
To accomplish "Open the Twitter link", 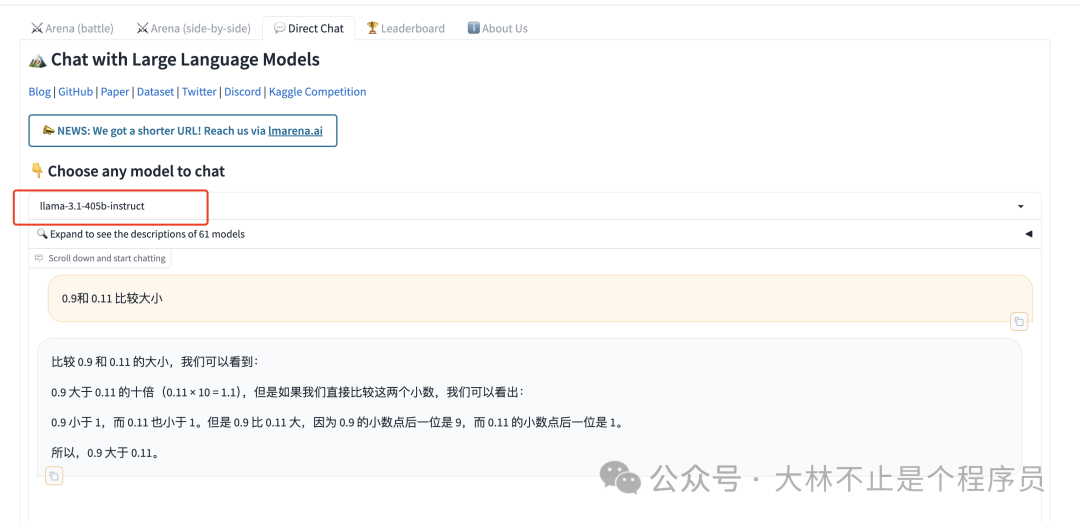I will click(x=199, y=92).
